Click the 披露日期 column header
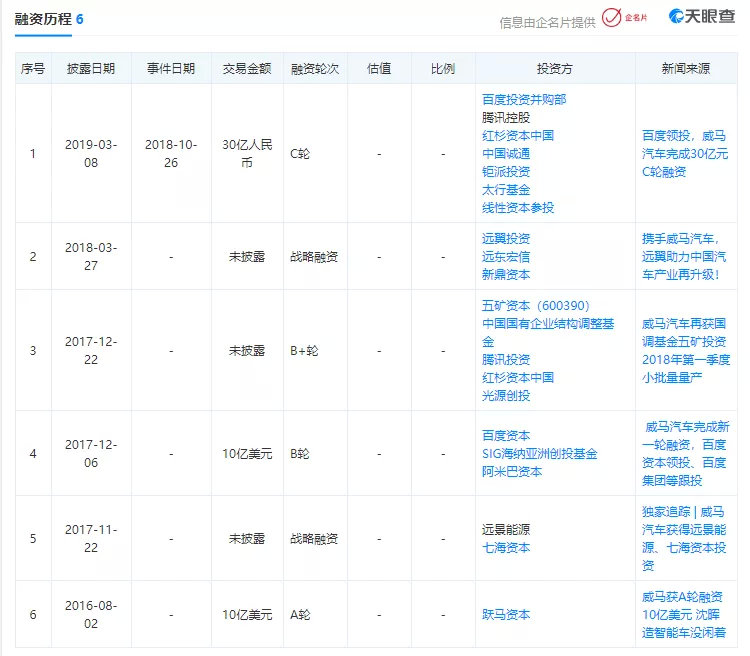Viewport: 750px width, 656px height. (x=91, y=69)
